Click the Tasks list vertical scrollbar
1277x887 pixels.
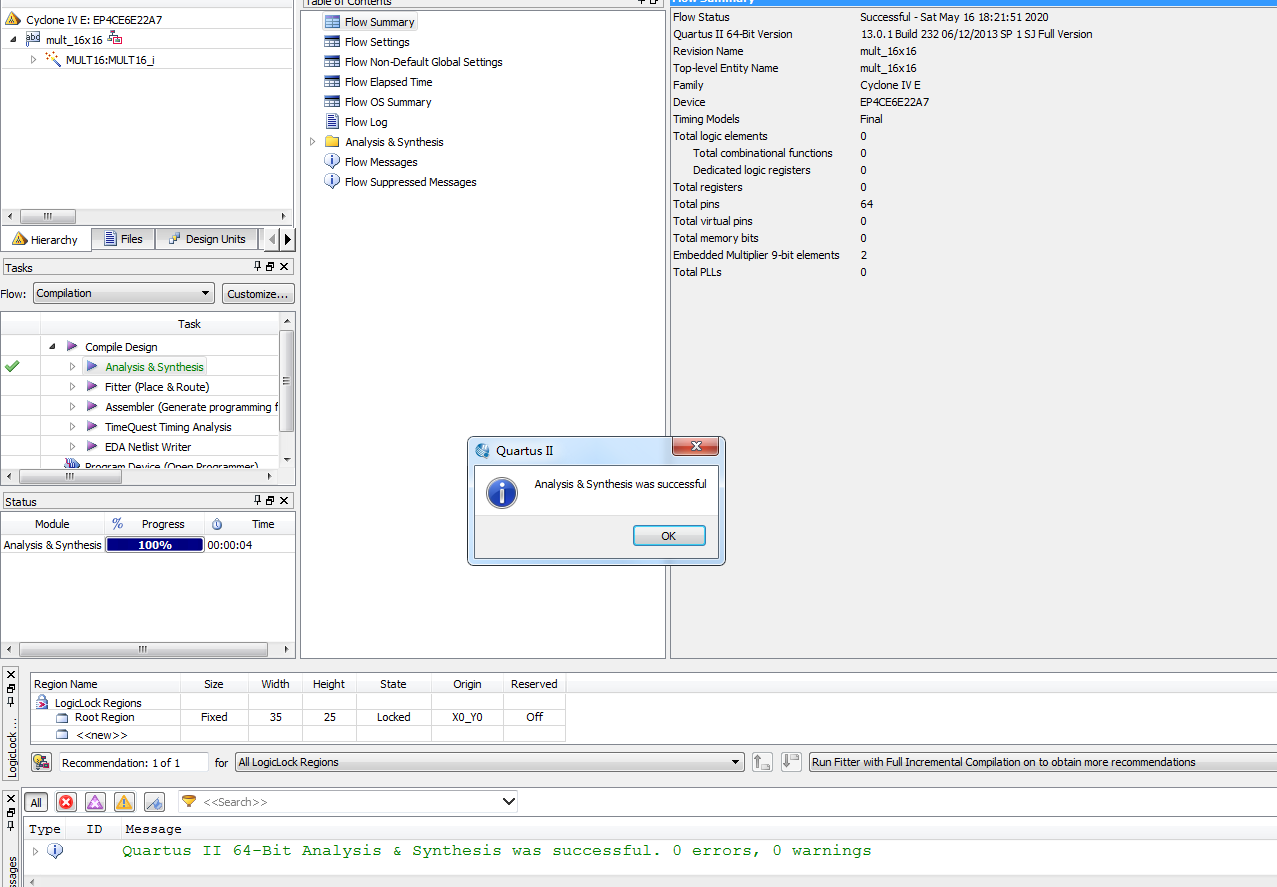(287, 380)
